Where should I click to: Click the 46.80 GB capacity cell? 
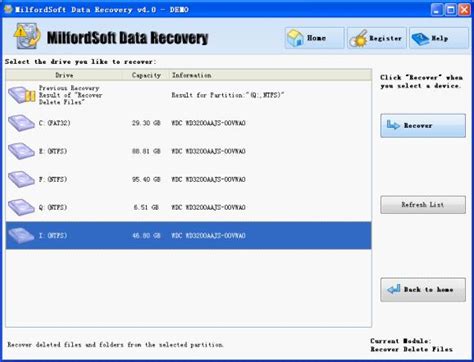click(146, 235)
